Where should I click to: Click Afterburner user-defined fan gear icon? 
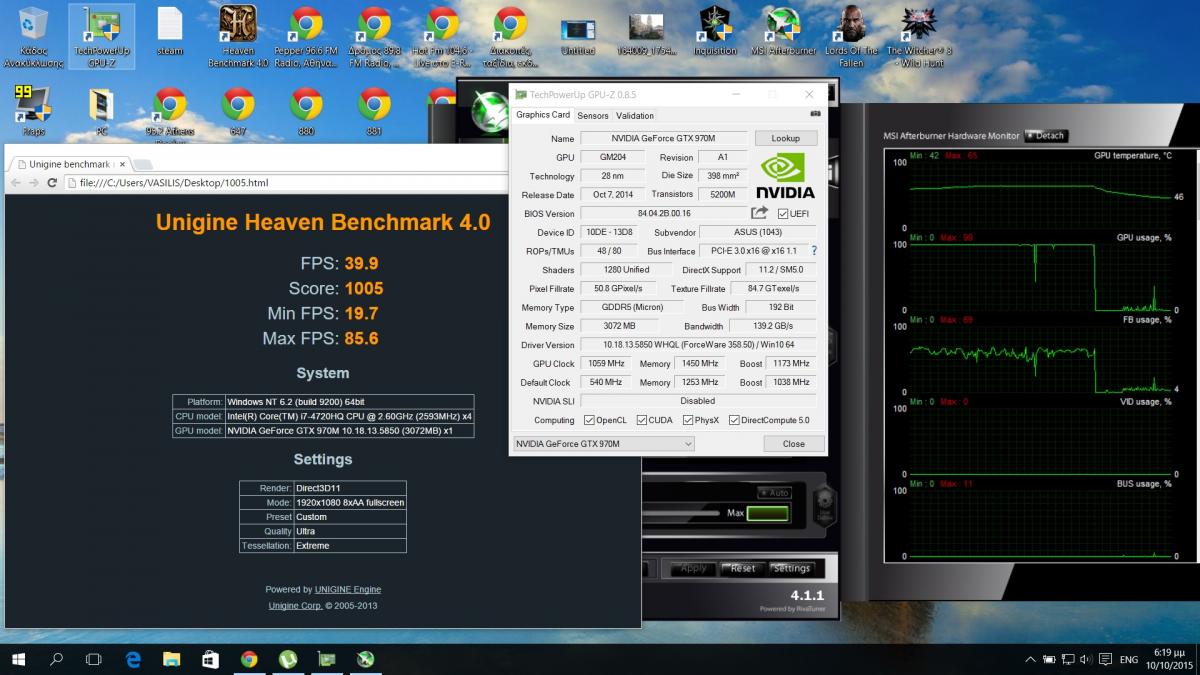pyautogui.click(x=824, y=504)
